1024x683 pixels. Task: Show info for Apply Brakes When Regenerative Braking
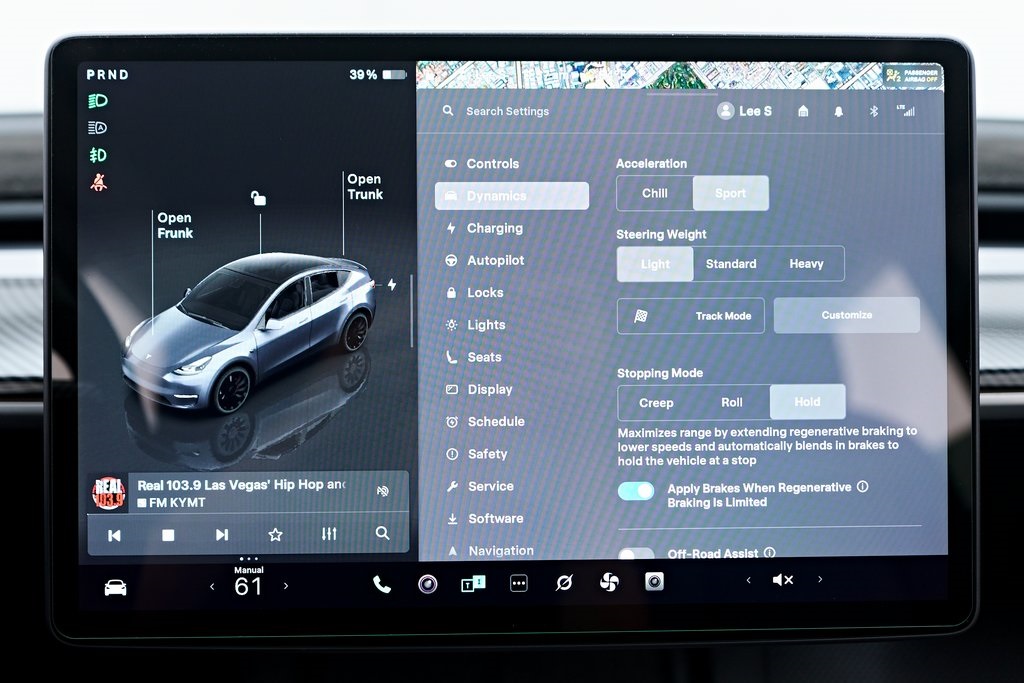[x=863, y=486]
